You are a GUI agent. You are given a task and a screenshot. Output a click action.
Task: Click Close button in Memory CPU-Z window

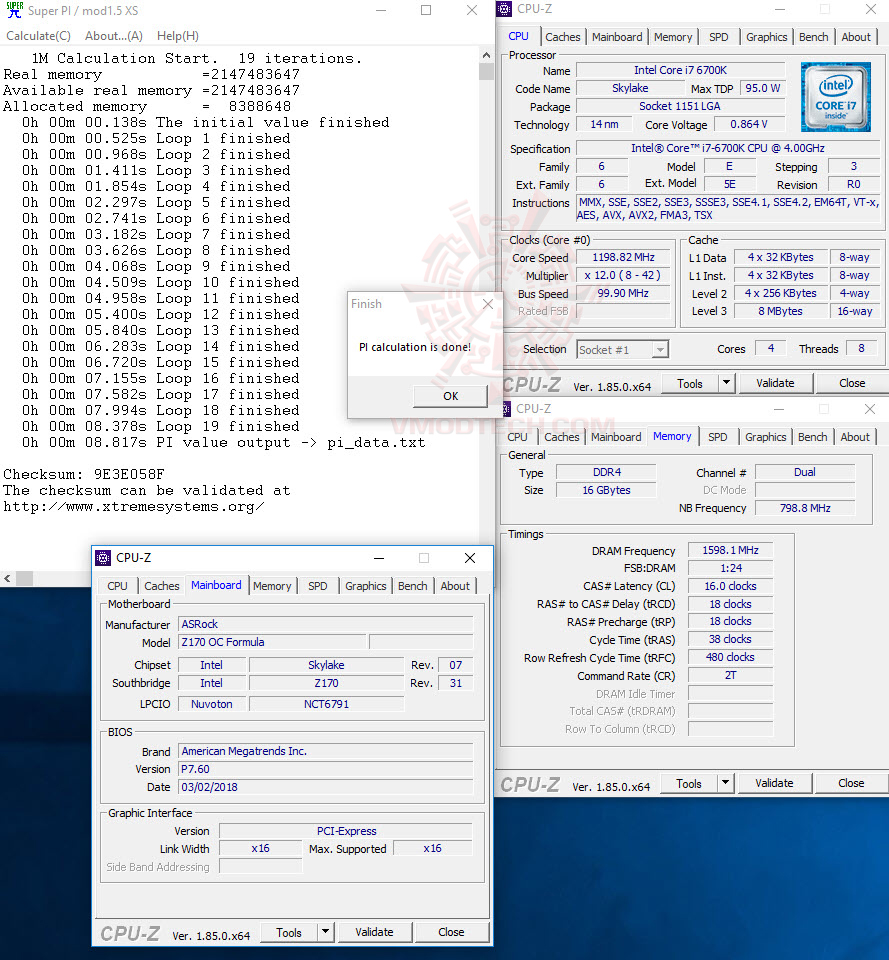point(851,784)
